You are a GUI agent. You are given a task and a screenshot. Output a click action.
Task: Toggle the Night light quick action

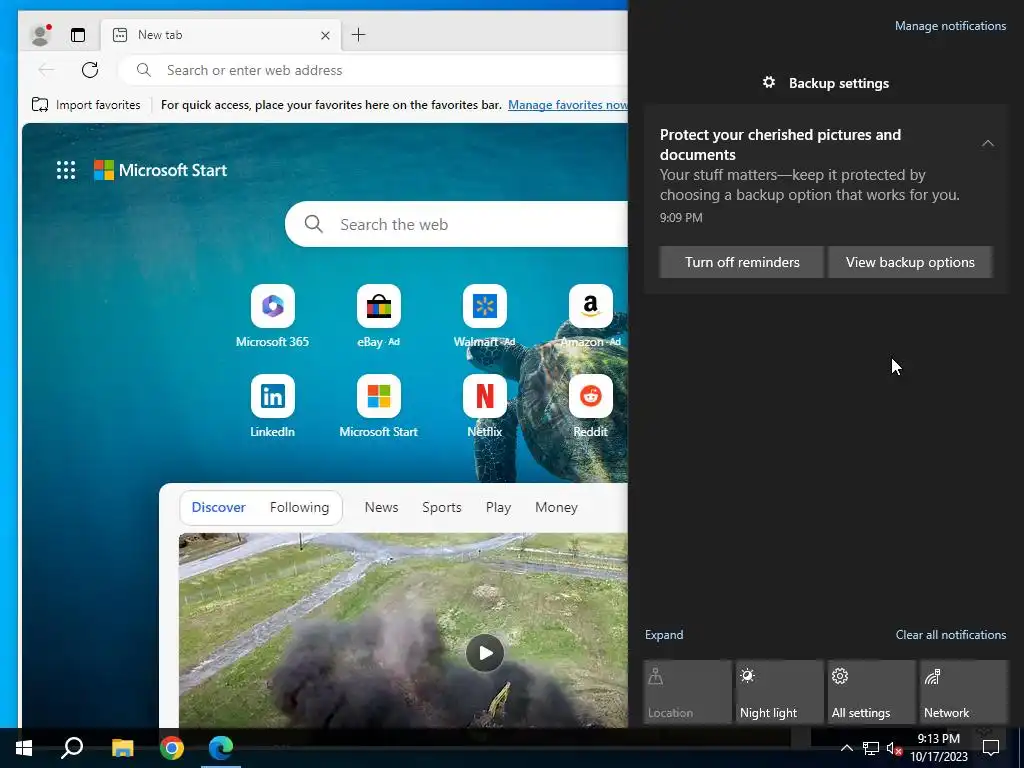[x=779, y=692]
